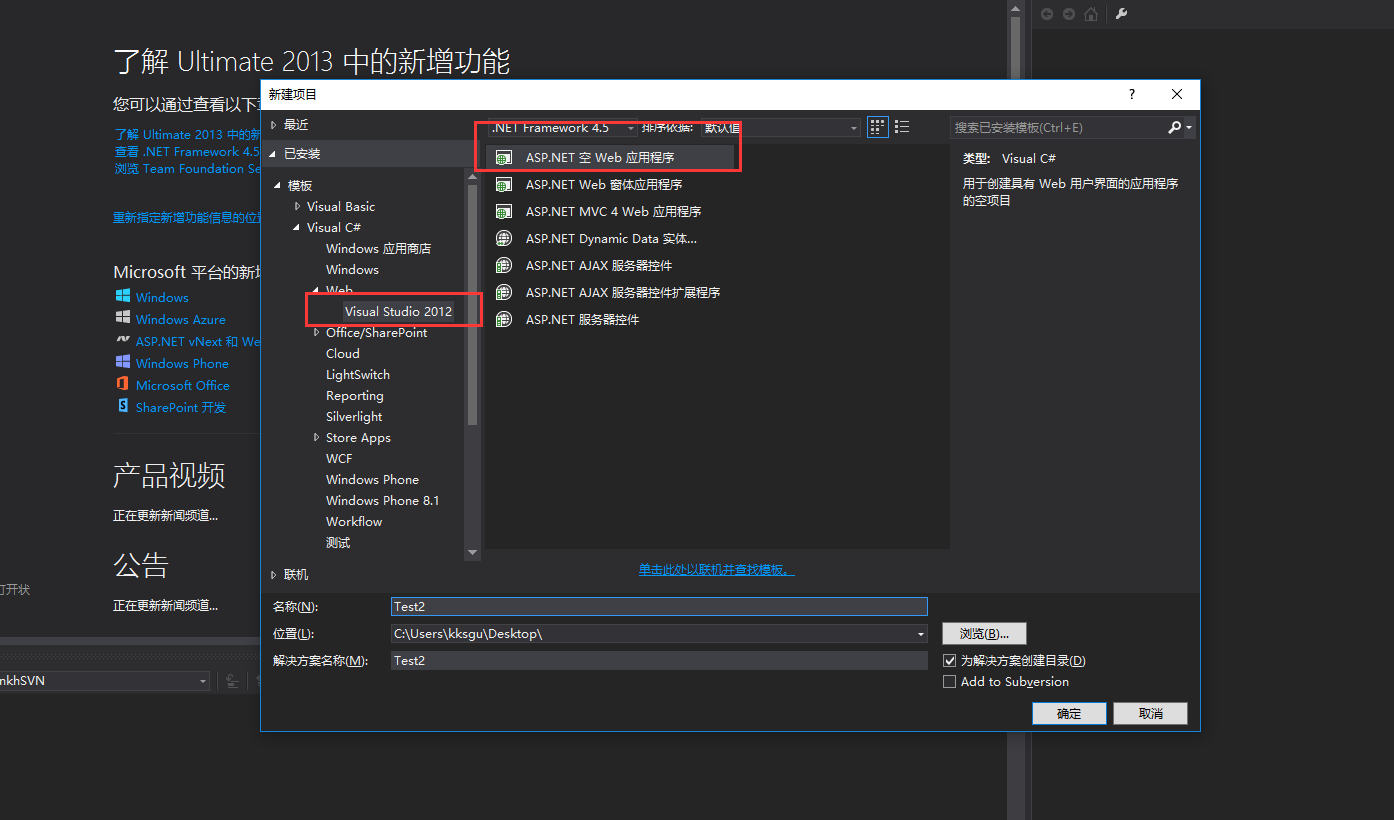Click start page scrollbar up arrow

1014,9
